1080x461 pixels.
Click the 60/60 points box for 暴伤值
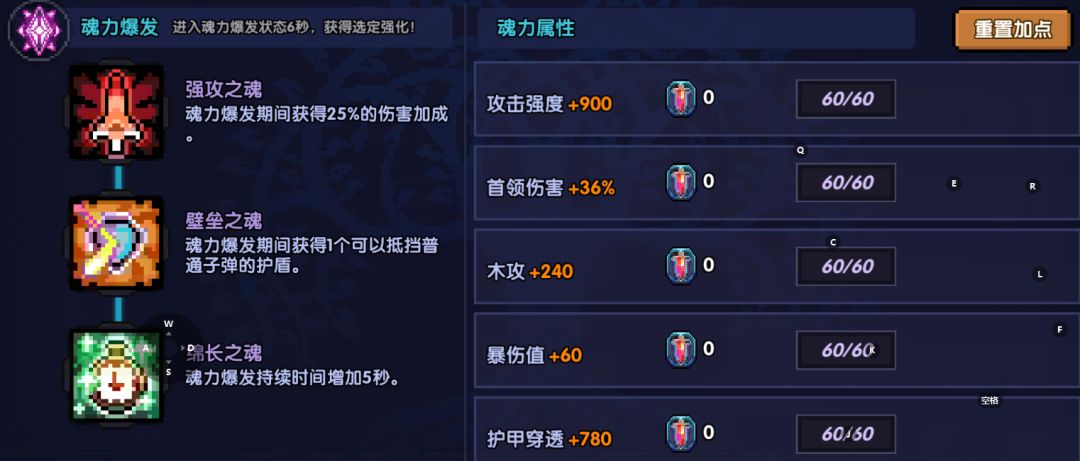[845, 351]
